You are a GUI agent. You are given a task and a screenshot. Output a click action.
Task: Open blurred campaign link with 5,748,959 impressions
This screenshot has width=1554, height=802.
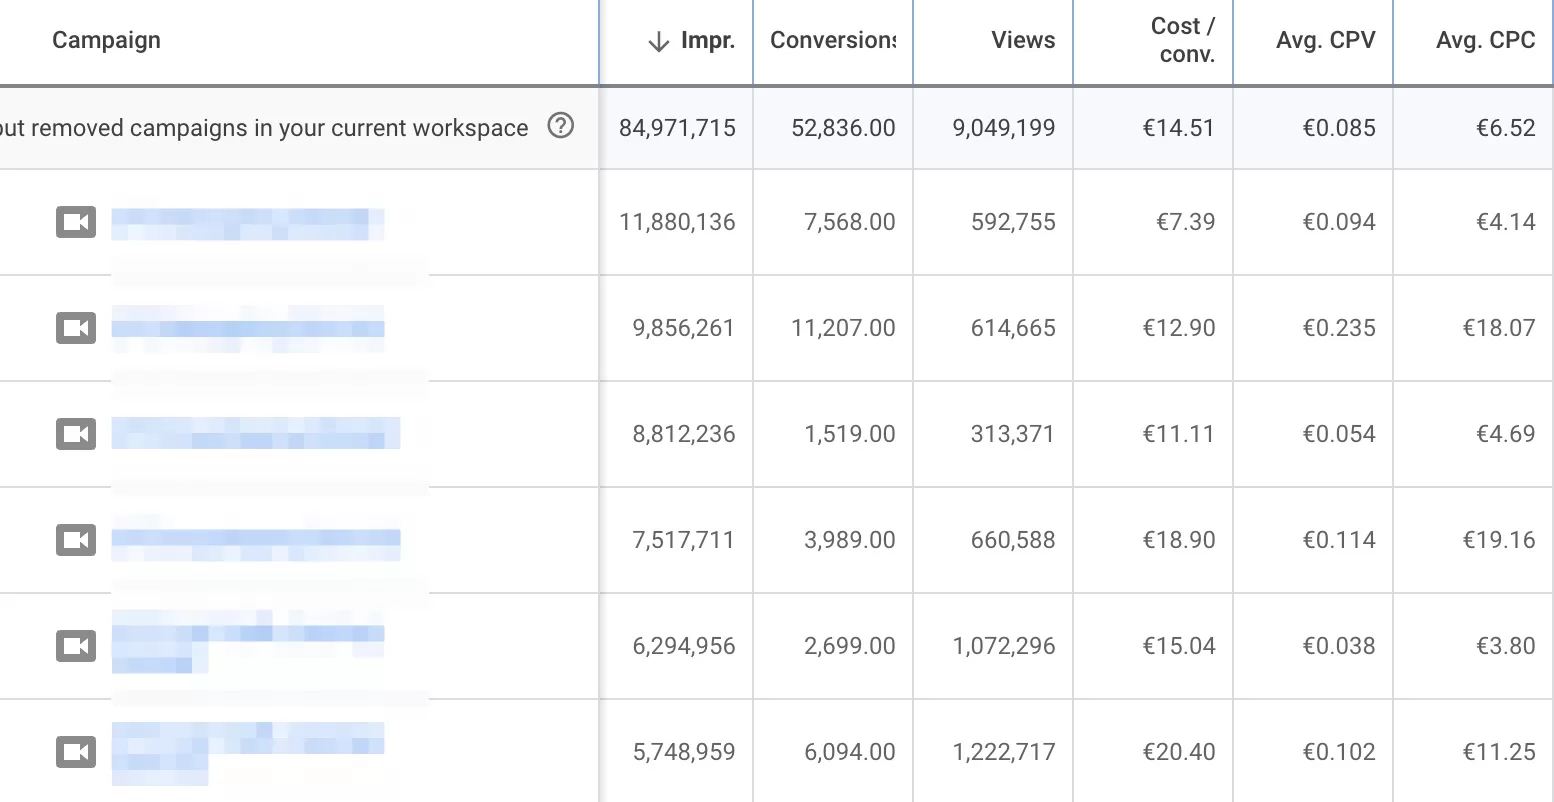[248, 752]
